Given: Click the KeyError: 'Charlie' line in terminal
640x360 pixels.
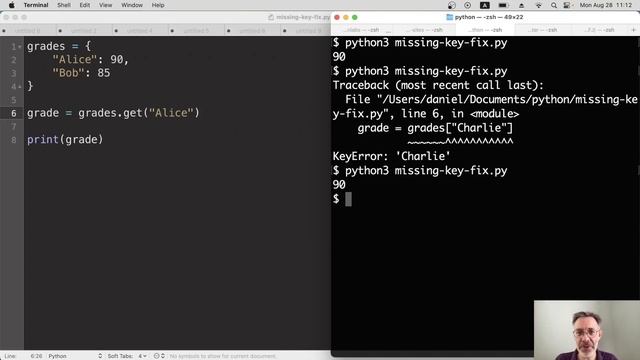Looking at the screenshot, I should (391, 156).
